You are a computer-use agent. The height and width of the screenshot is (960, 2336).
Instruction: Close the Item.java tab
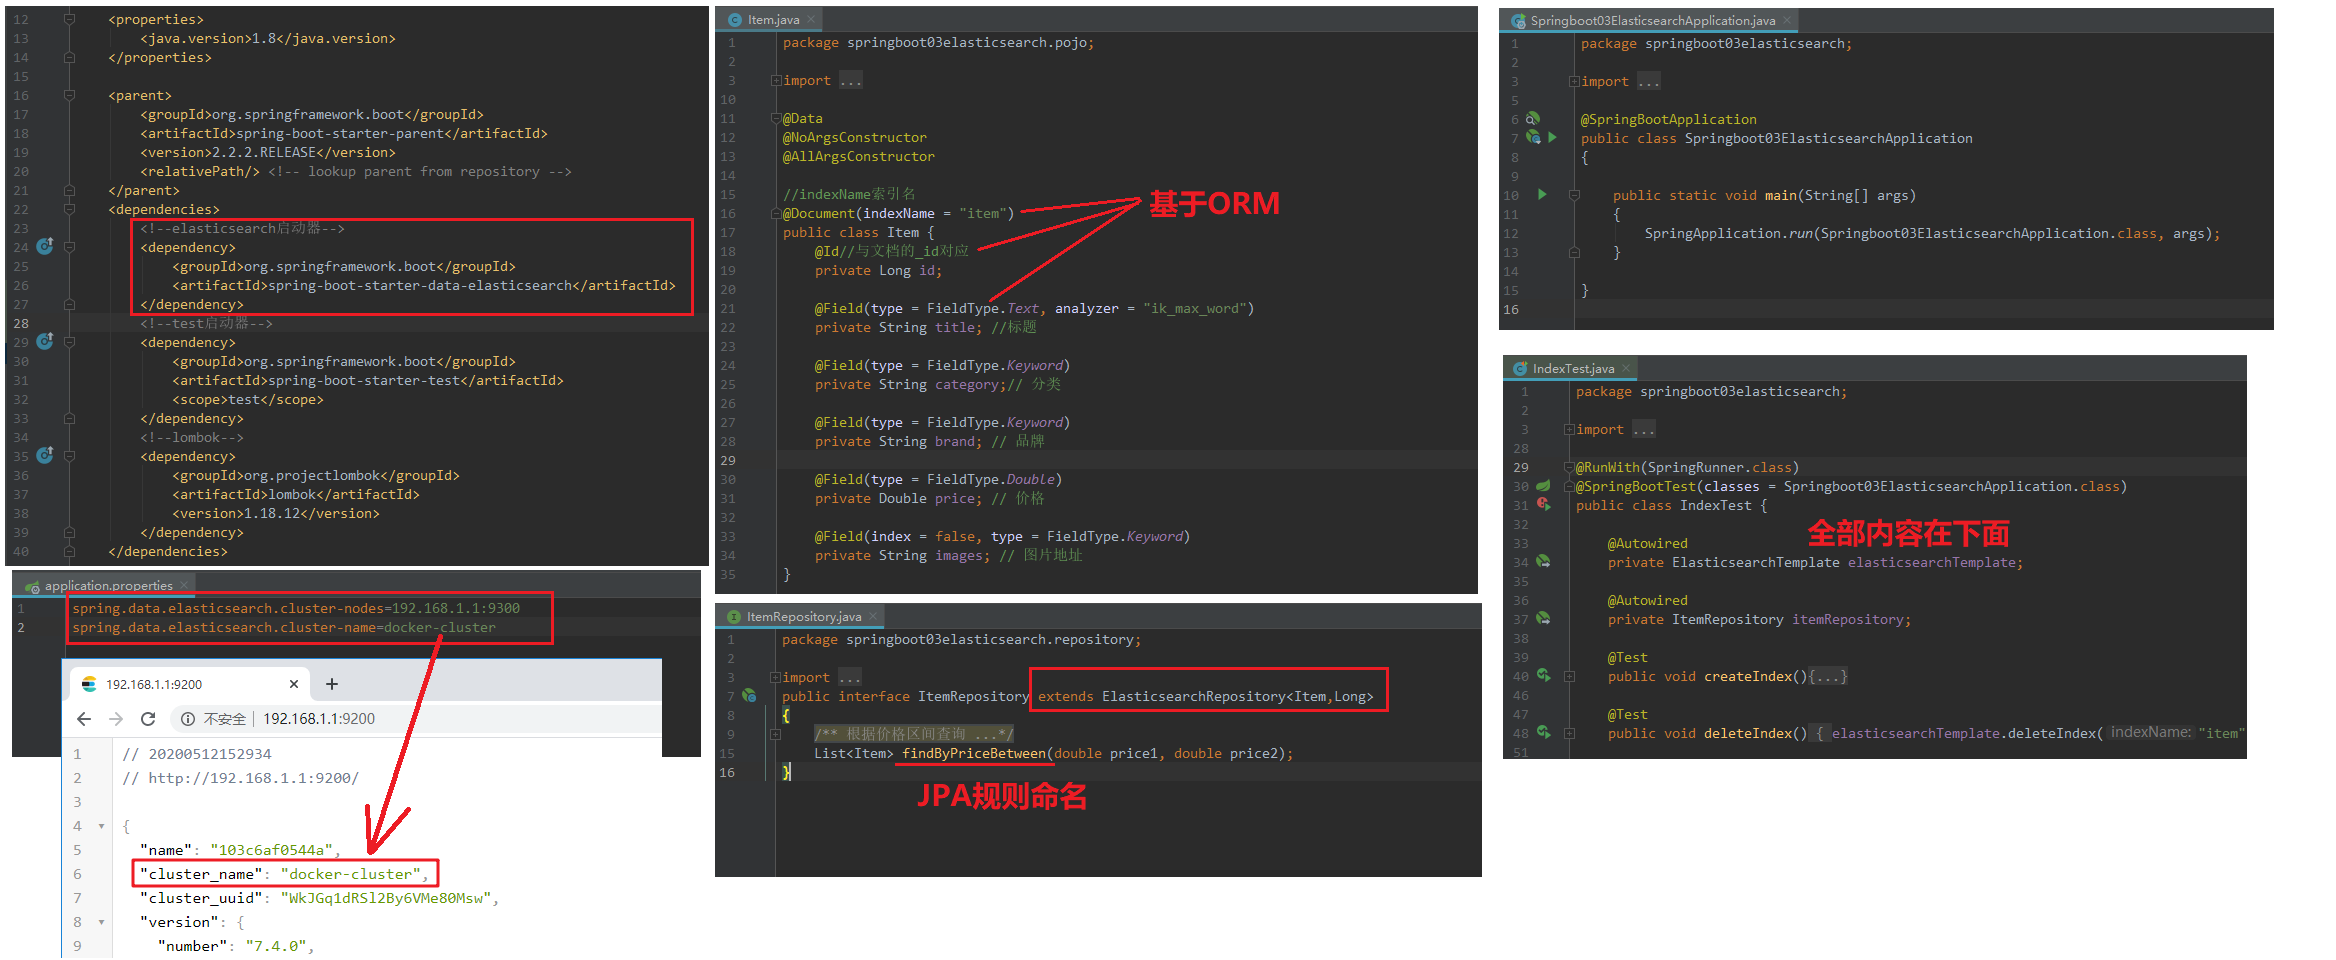click(x=811, y=19)
